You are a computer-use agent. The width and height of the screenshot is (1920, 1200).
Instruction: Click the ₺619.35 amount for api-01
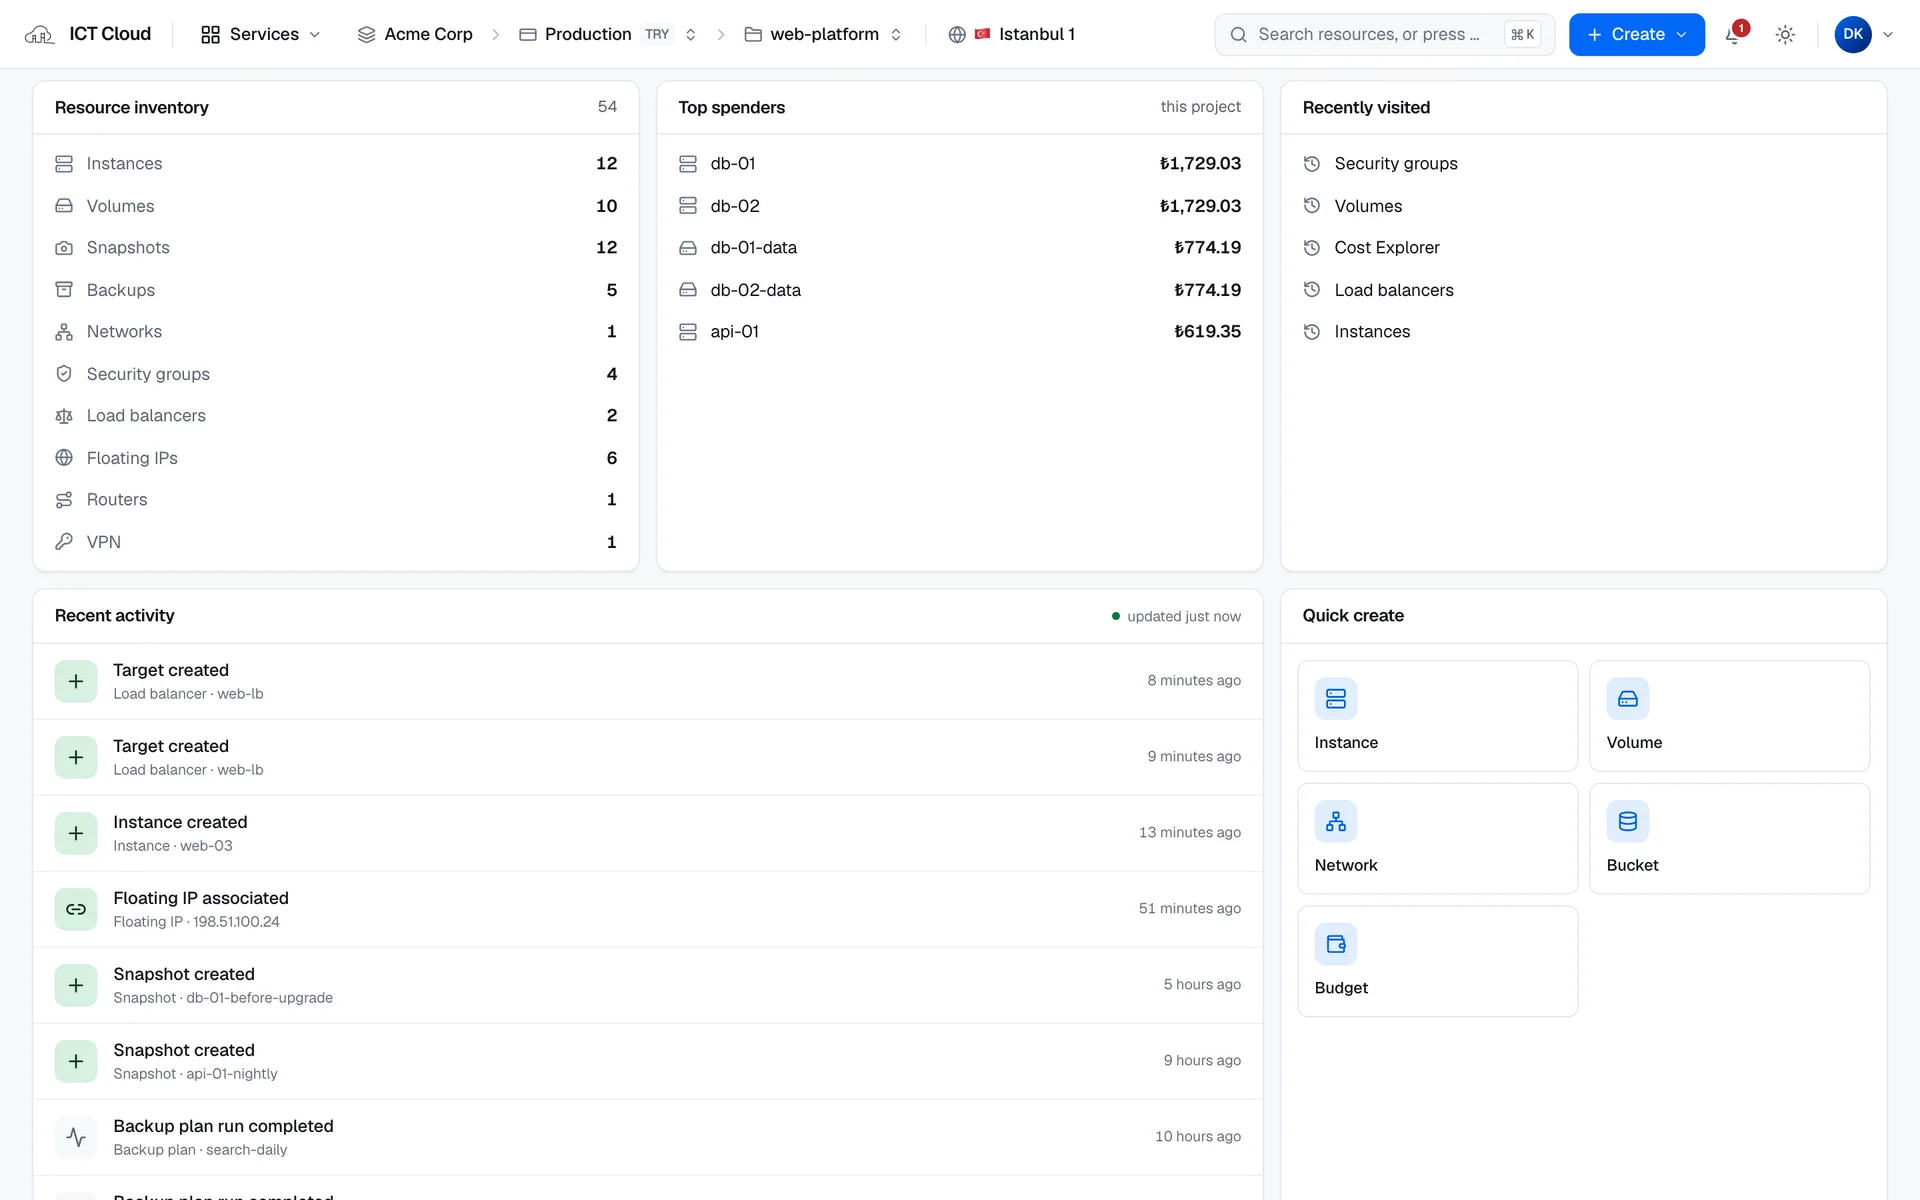tap(1207, 332)
